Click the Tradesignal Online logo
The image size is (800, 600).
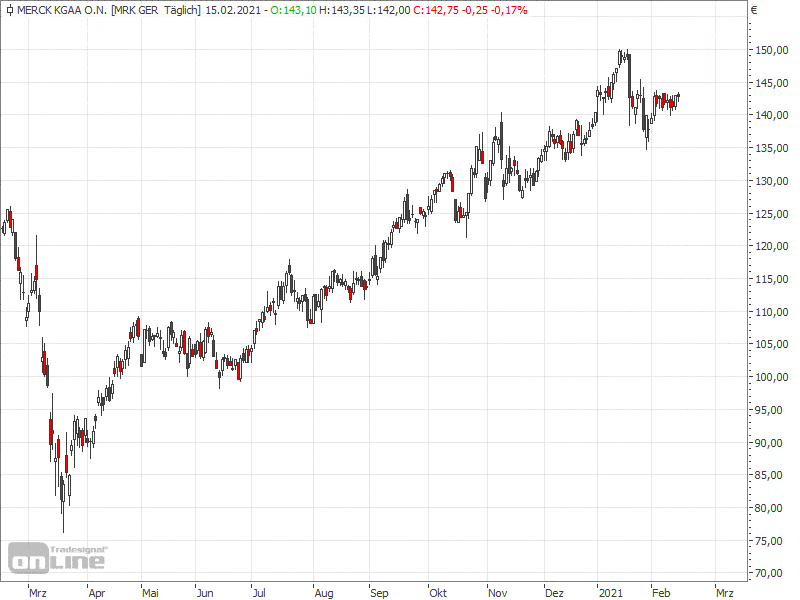pos(58,558)
